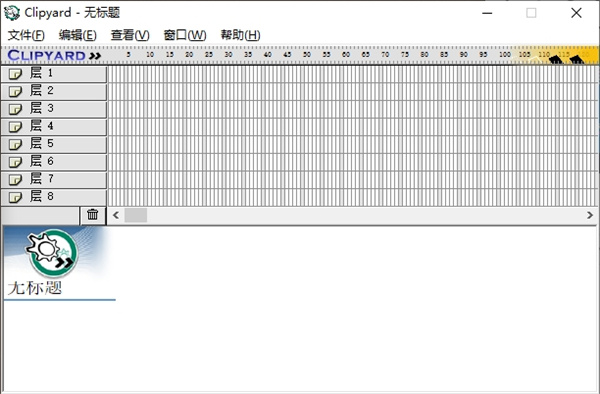Viewport: 600px width, 394px height.
Task: Click the gear logo thumbnail in canvas
Action: (53, 252)
